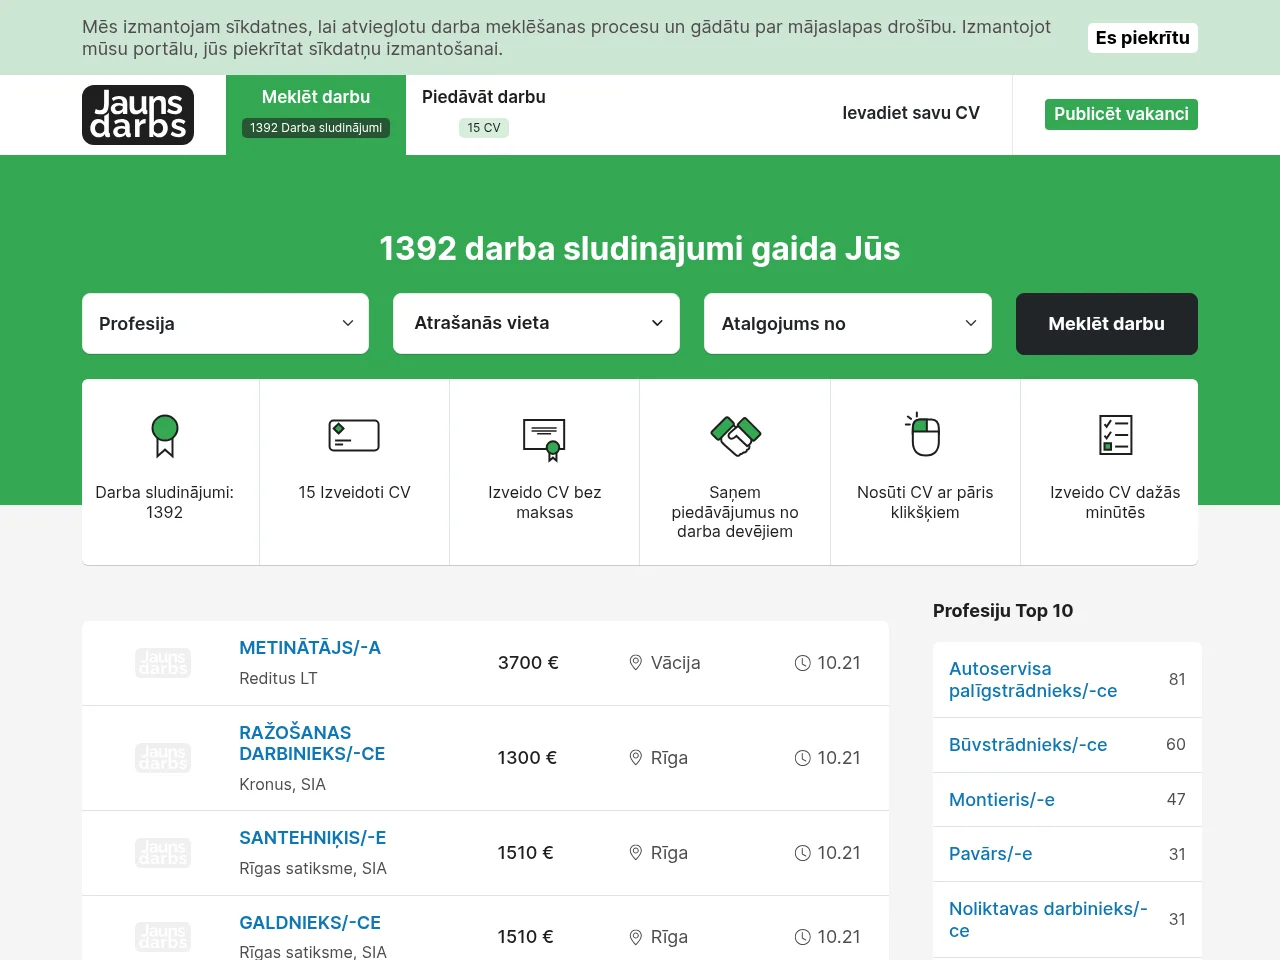Click clock icon in SANTEHNIĶIS/-E row
This screenshot has width=1280, height=960.
802,853
